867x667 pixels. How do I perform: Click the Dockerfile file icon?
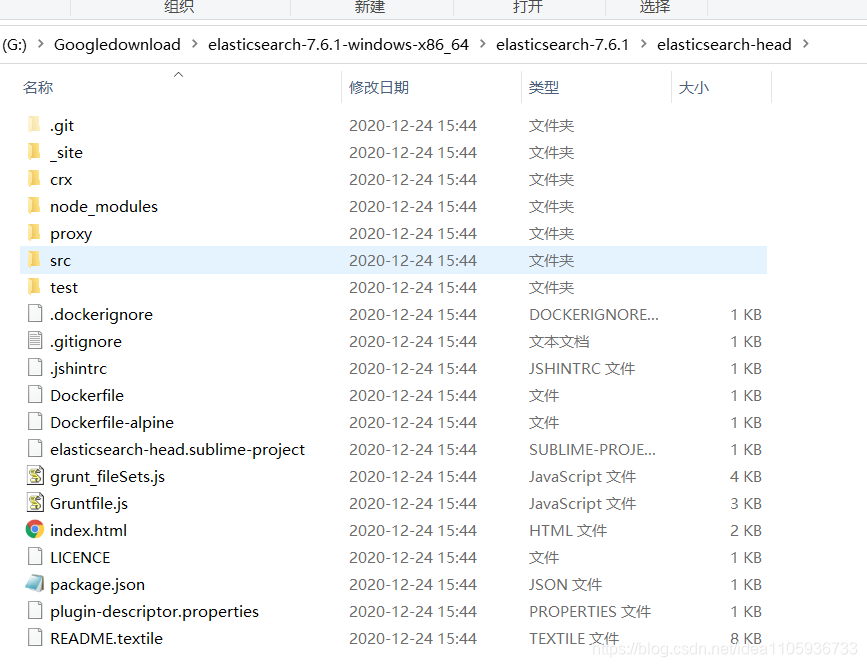35,395
